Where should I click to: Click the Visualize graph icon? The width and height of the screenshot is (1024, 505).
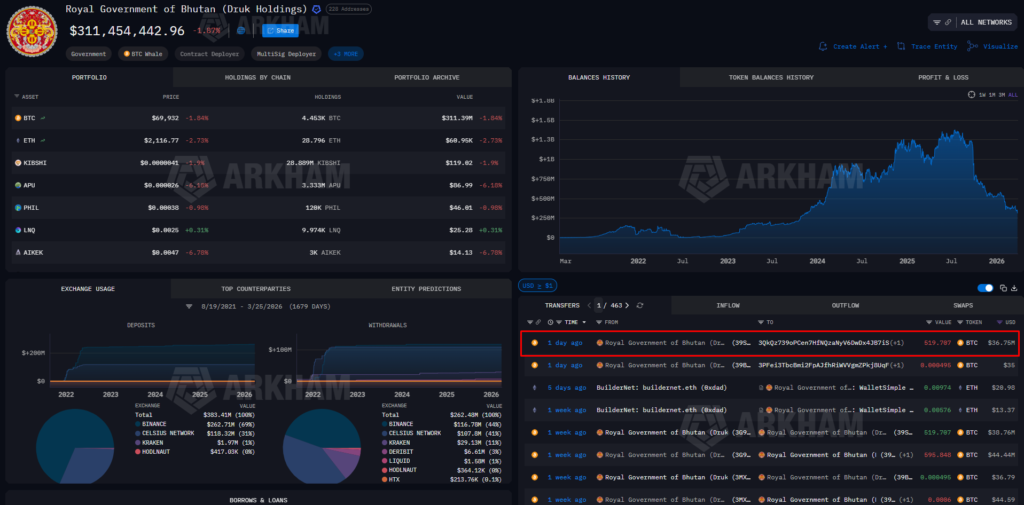point(972,46)
